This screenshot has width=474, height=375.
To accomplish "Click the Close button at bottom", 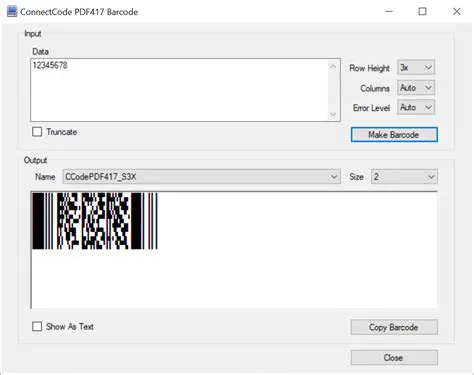I will (394, 358).
